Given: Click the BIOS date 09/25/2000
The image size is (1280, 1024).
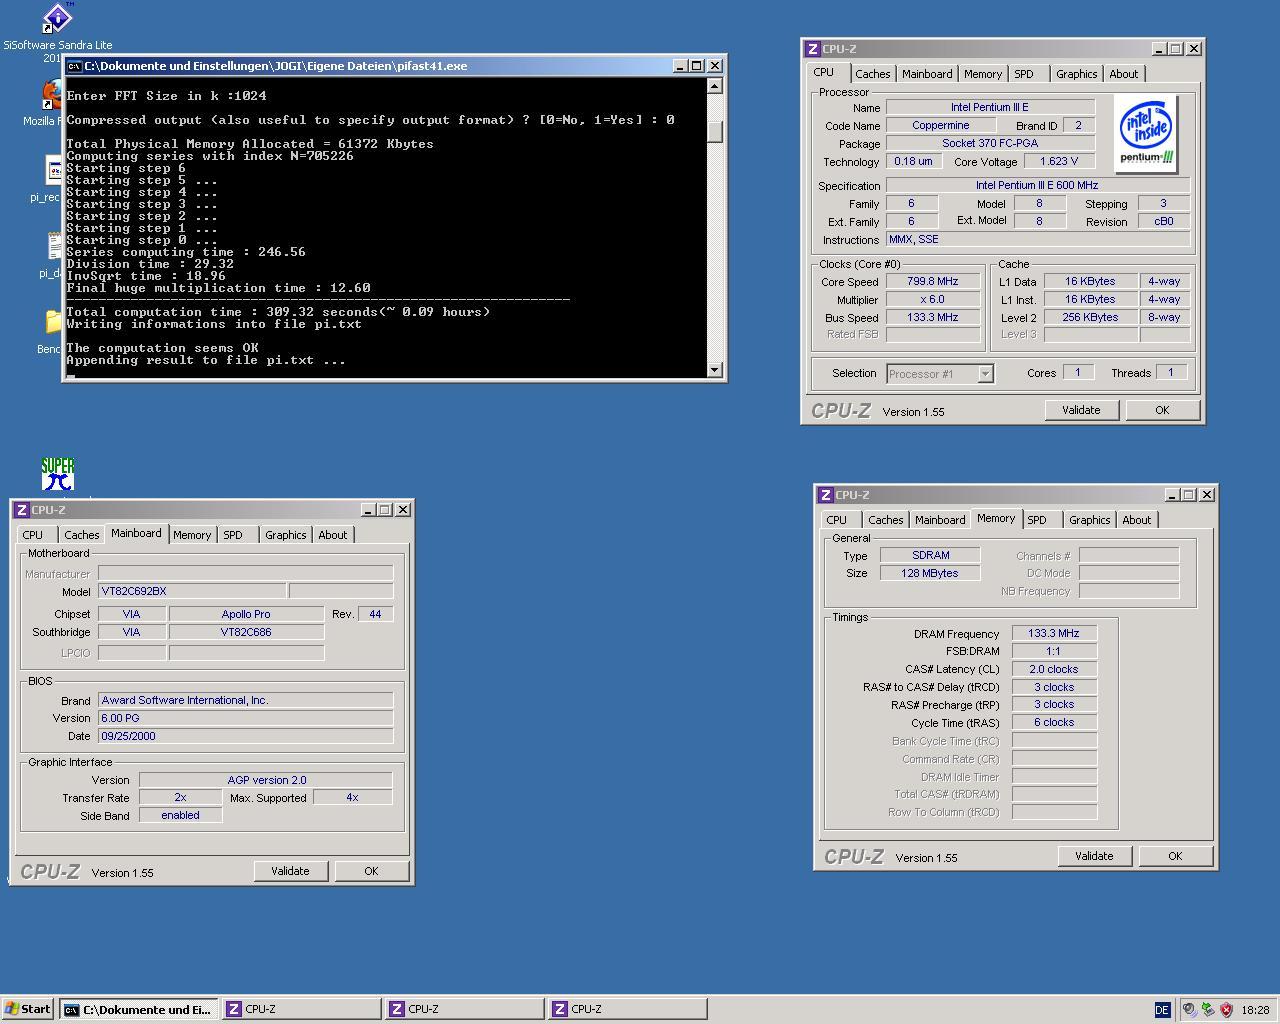Looking at the screenshot, I should click(x=245, y=736).
